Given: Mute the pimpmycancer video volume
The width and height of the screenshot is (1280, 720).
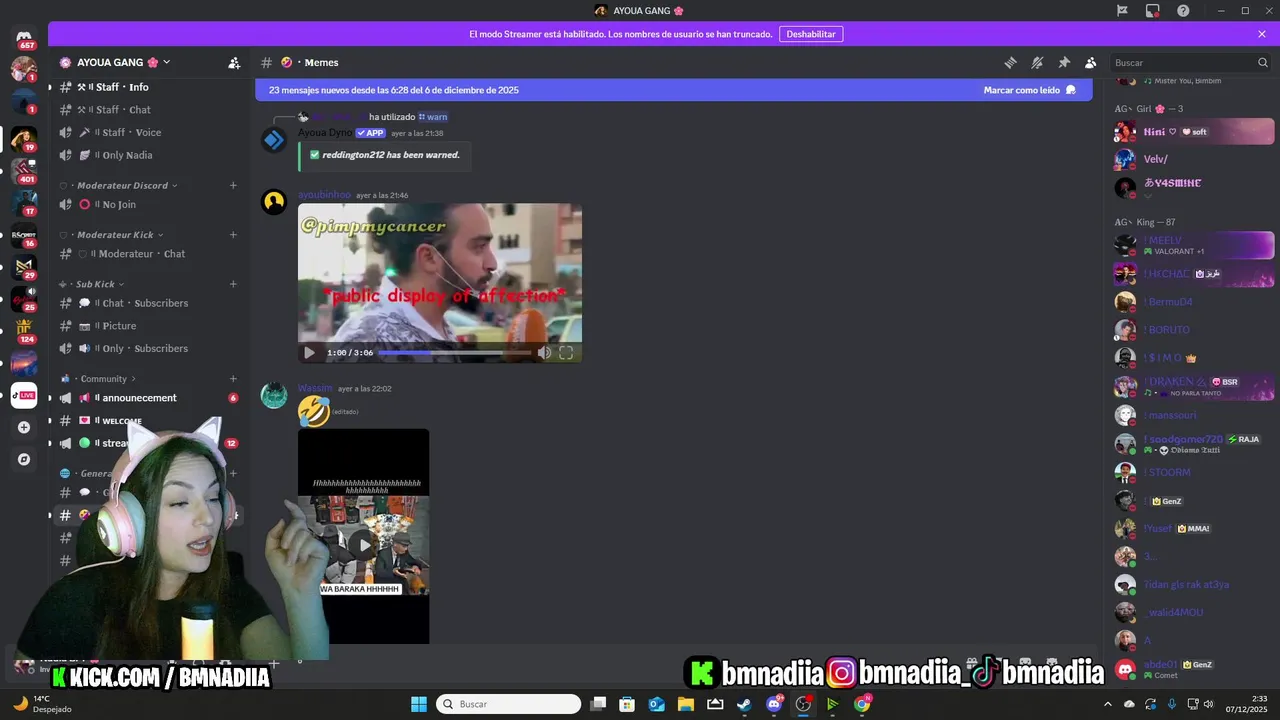Looking at the screenshot, I should click(544, 352).
